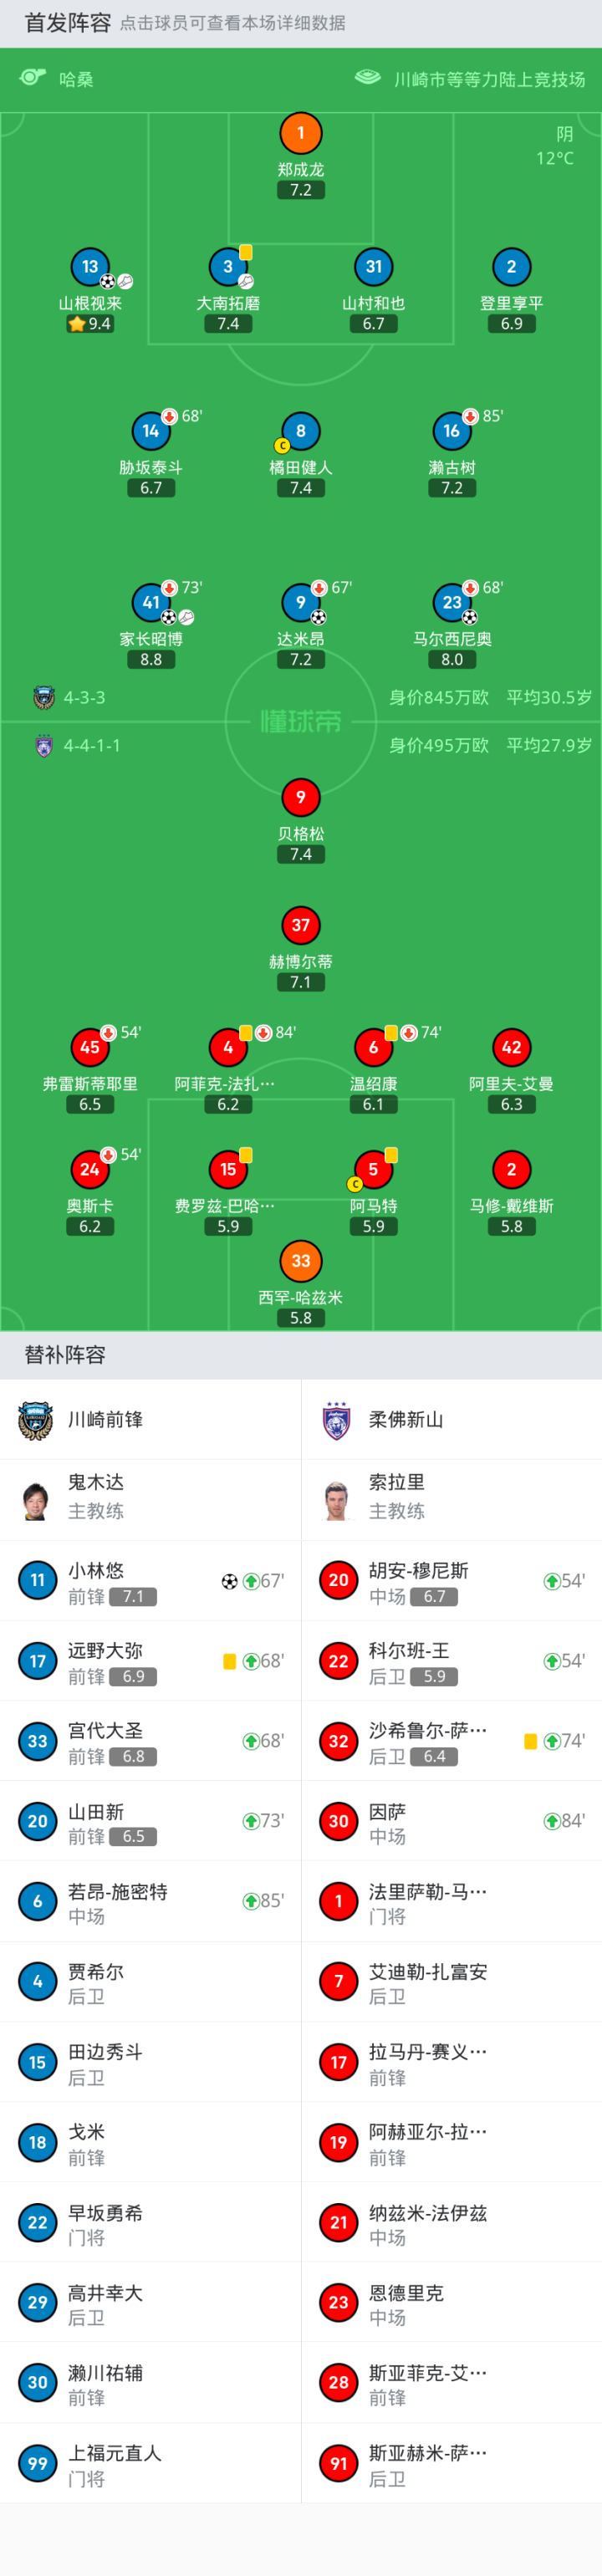Tap 贝格松's red number 9 badge
The width and height of the screenshot is (602, 2576).
301,797
